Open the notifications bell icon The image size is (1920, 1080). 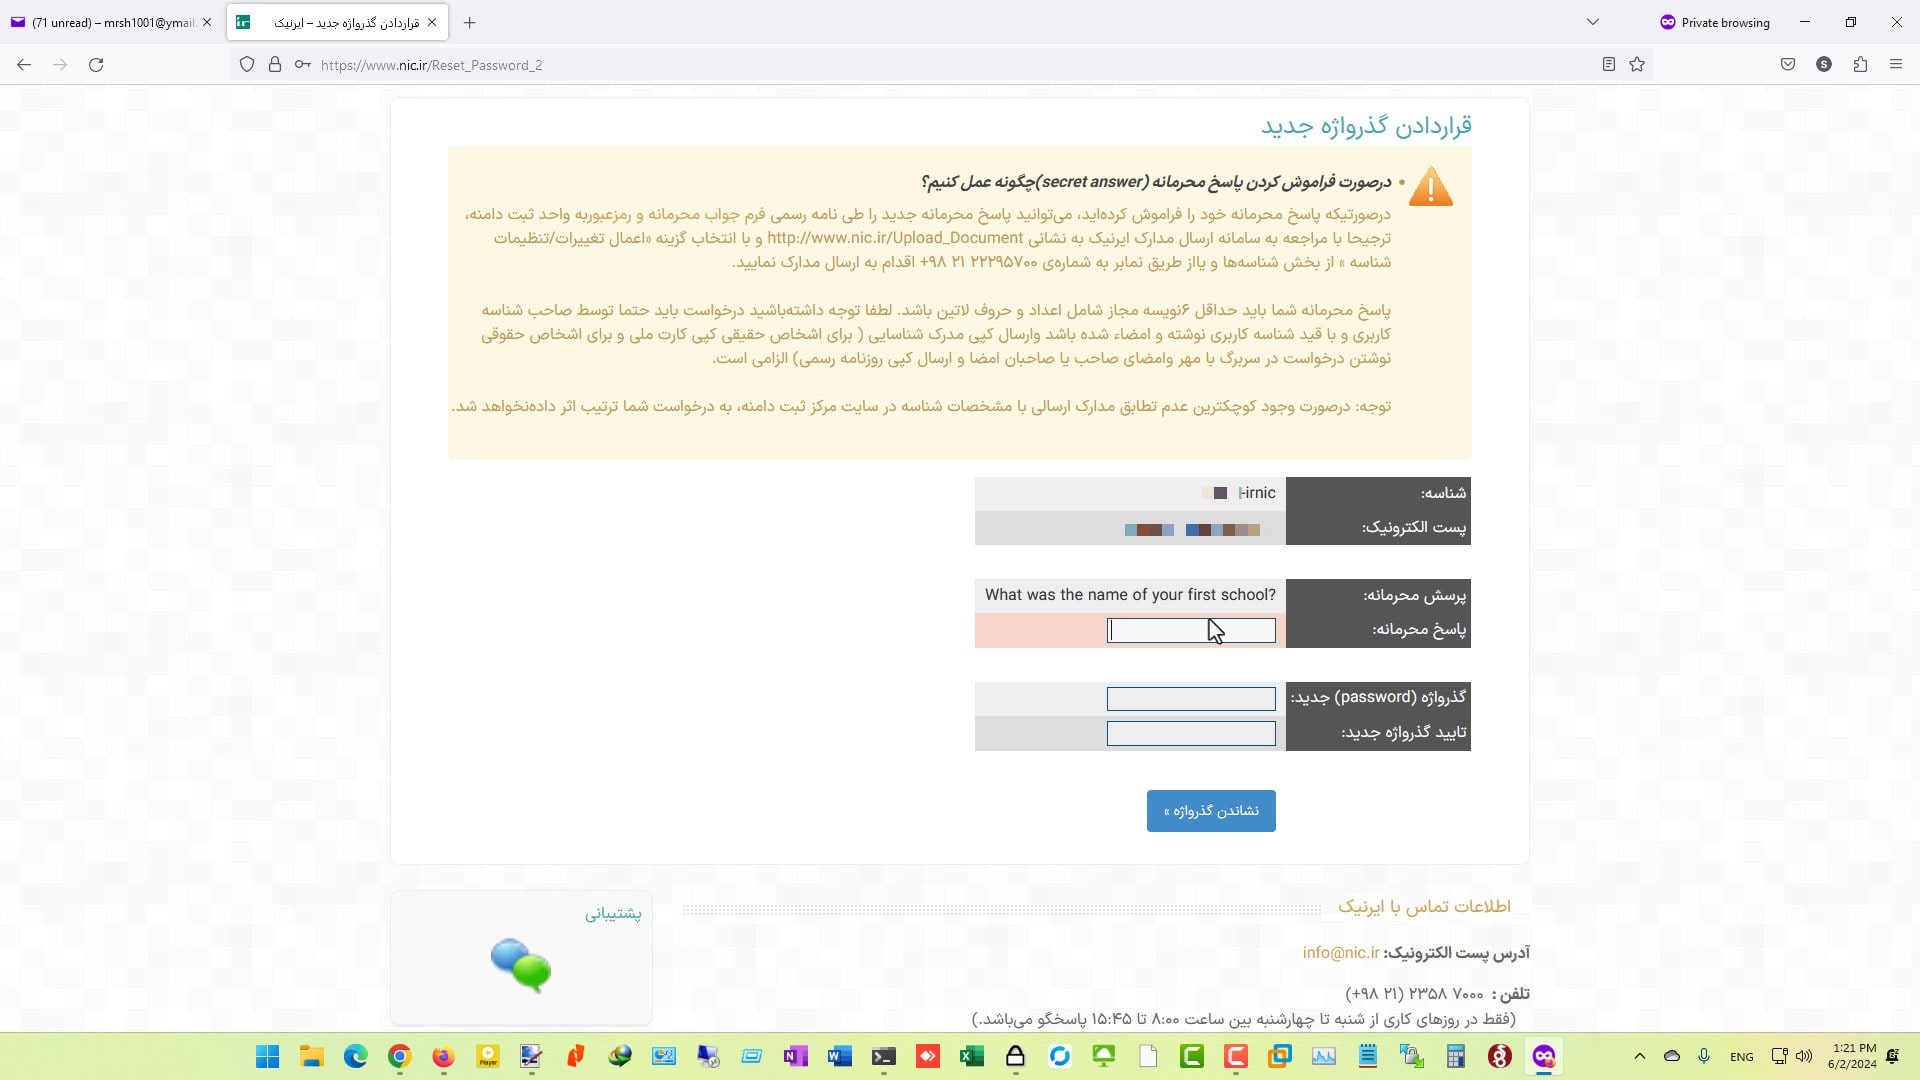pos(1892,1057)
